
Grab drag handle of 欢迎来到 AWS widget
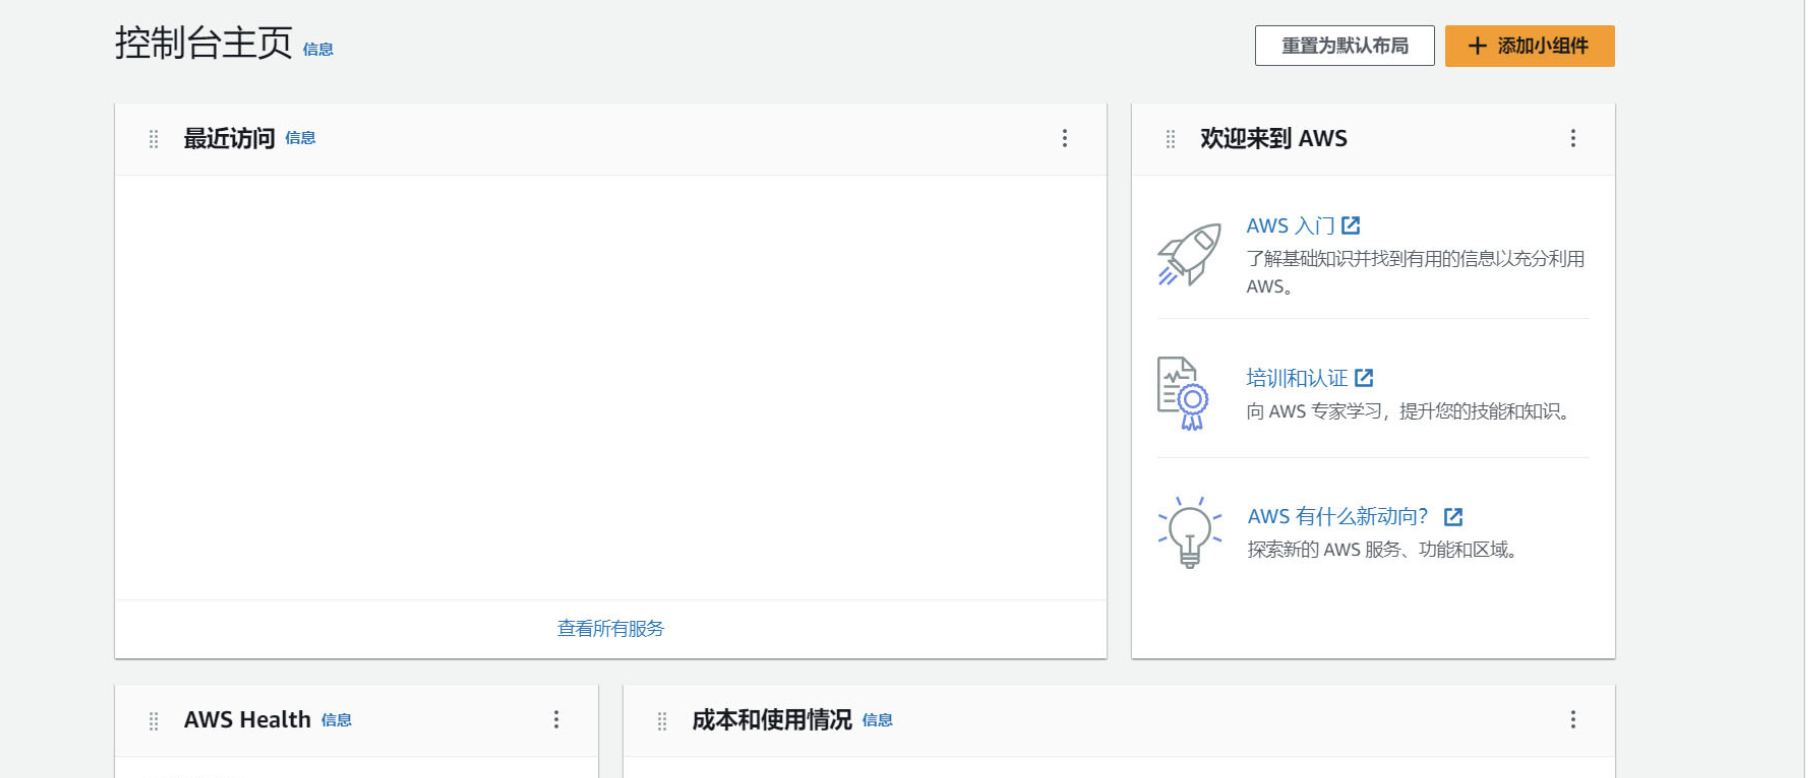[1170, 139]
